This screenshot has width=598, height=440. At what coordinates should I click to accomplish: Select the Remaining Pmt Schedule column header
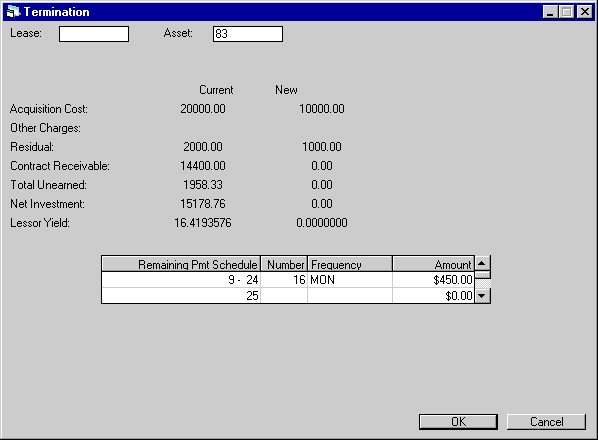(x=181, y=264)
